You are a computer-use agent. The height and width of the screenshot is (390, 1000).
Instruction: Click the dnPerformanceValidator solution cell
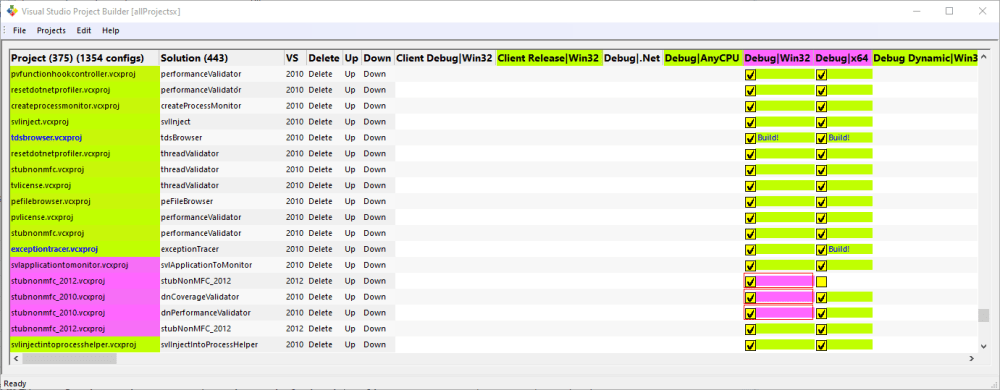tap(222, 313)
